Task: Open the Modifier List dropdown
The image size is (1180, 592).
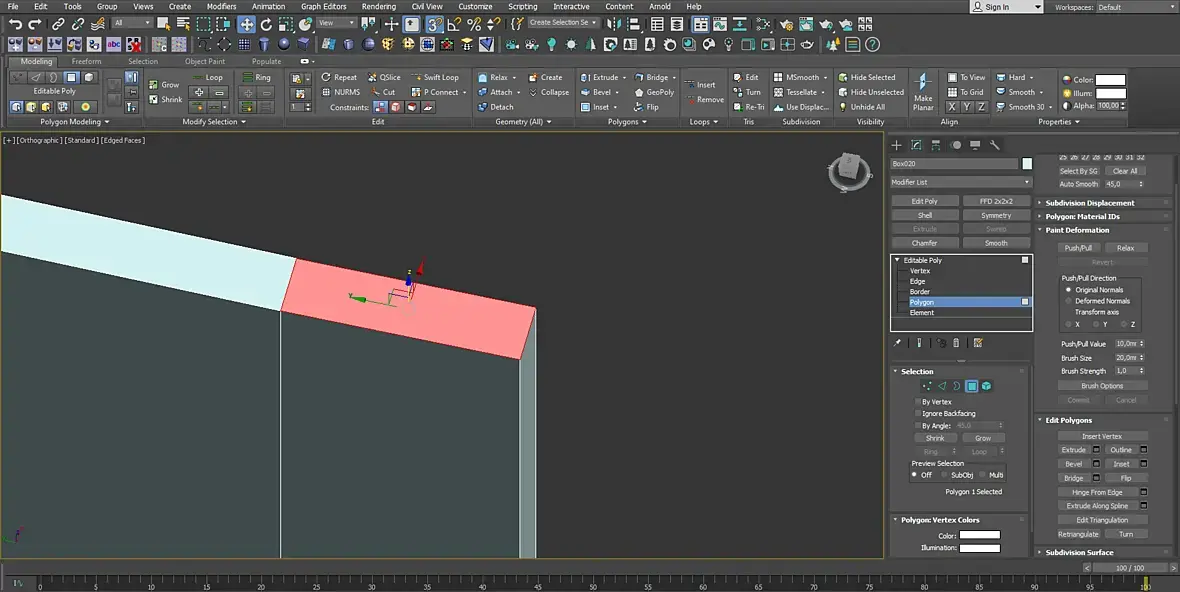Action: click(x=960, y=182)
